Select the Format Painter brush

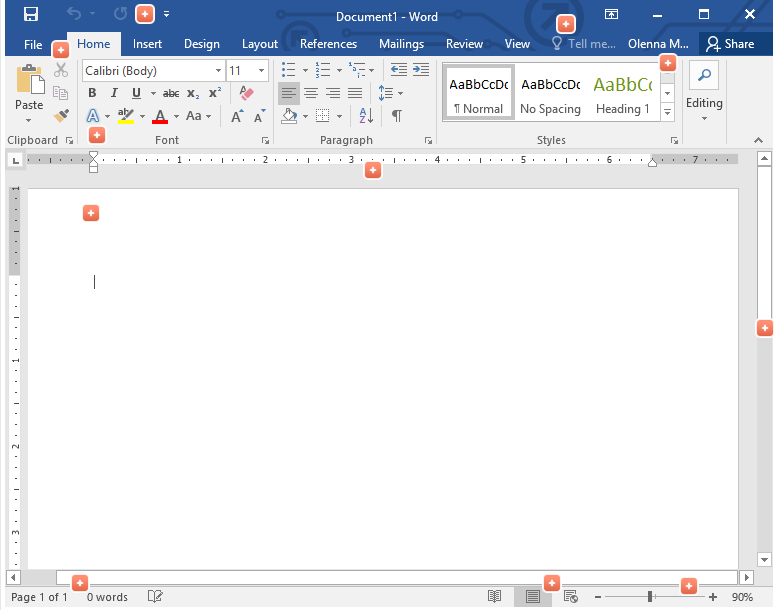(61, 116)
